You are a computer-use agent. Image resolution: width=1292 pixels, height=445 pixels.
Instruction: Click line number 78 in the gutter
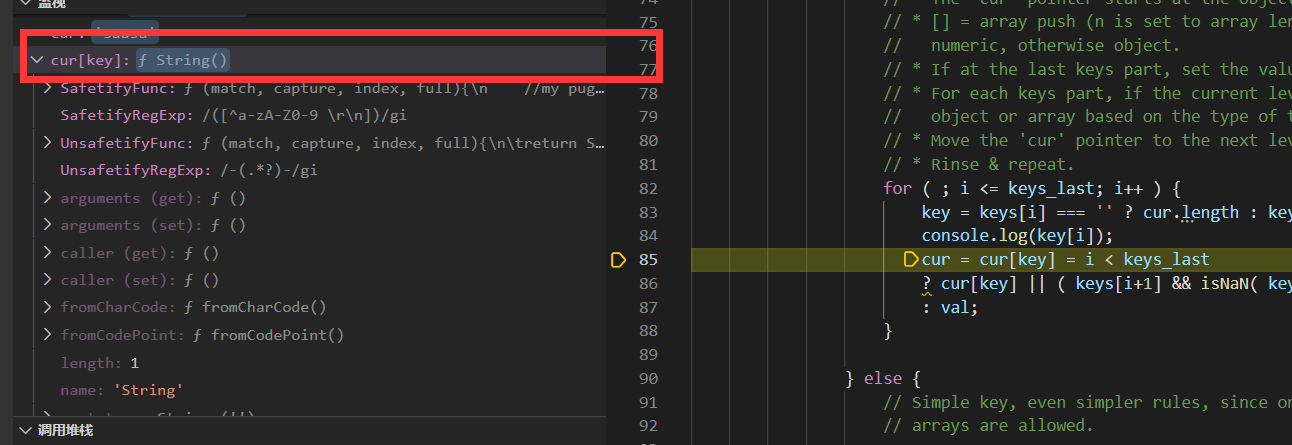647,93
